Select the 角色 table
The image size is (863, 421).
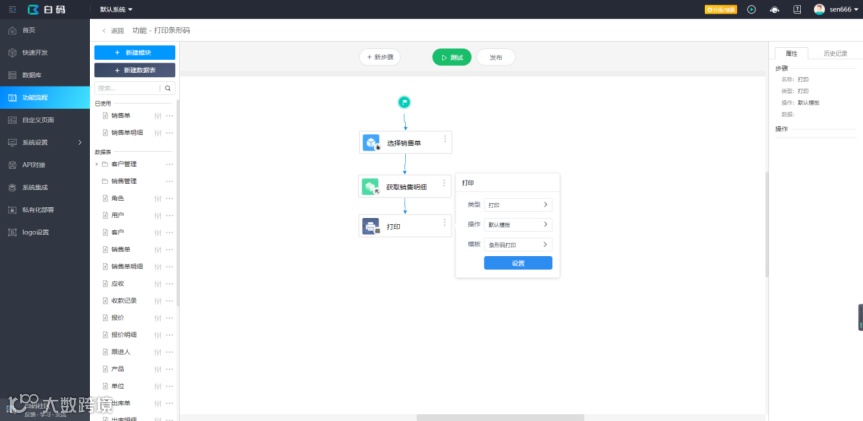coord(117,198)
